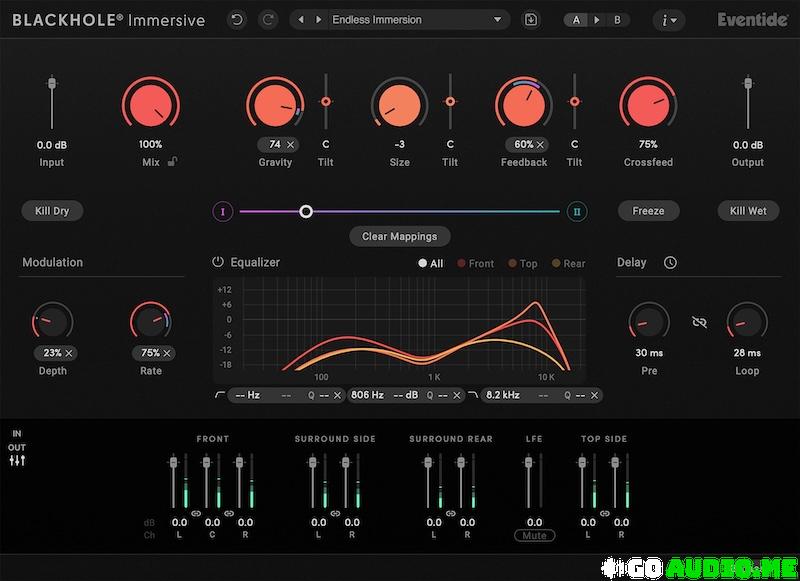Click the Modulation Depth knob
This screenshot has width=800, height=581.
(53, 322)
